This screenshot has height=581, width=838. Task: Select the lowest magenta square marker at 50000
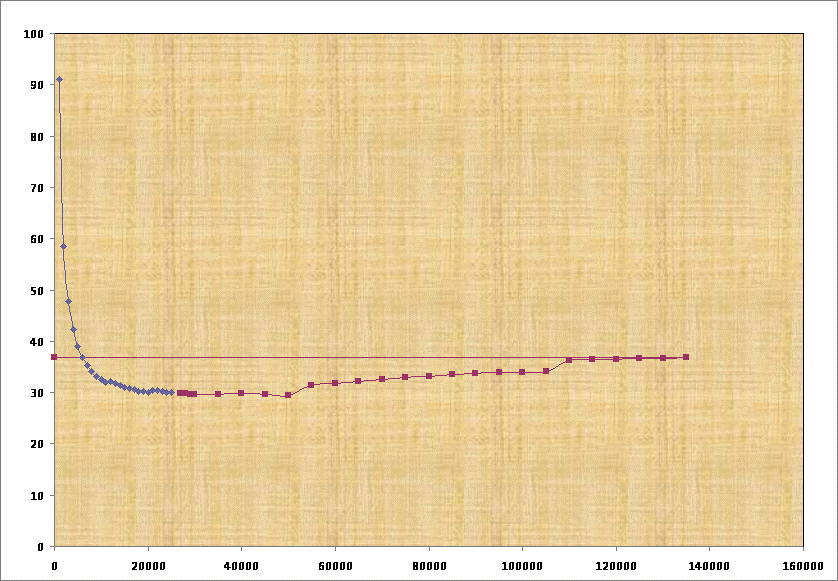coord(288,395)
